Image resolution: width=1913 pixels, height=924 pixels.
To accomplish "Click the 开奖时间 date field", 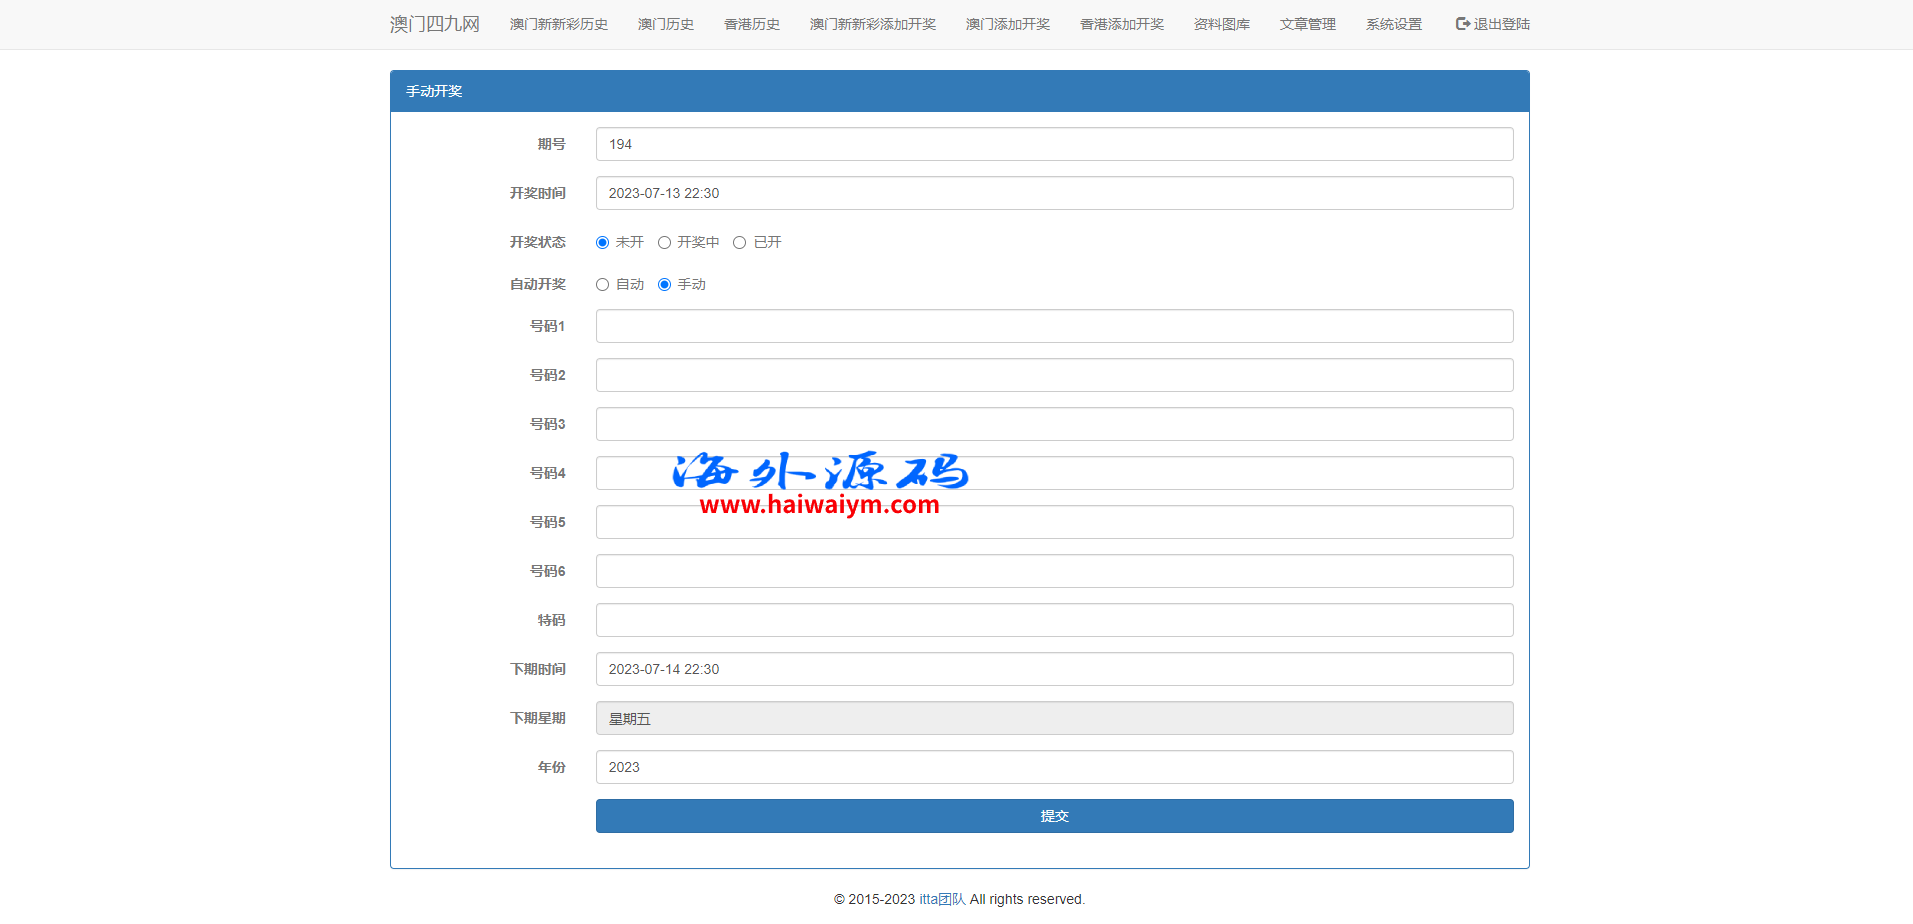I will pyautogui.click(x=1054, y=193).
